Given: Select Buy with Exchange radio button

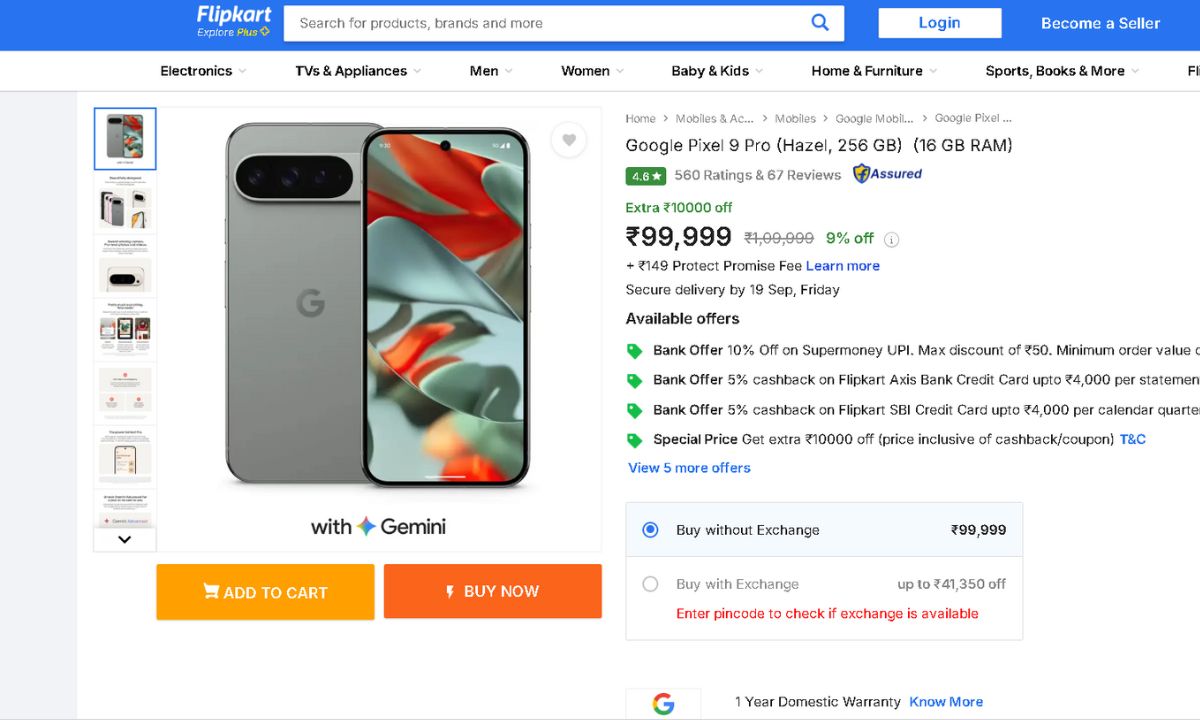Looking at the screenshot, I should (650, 584).
